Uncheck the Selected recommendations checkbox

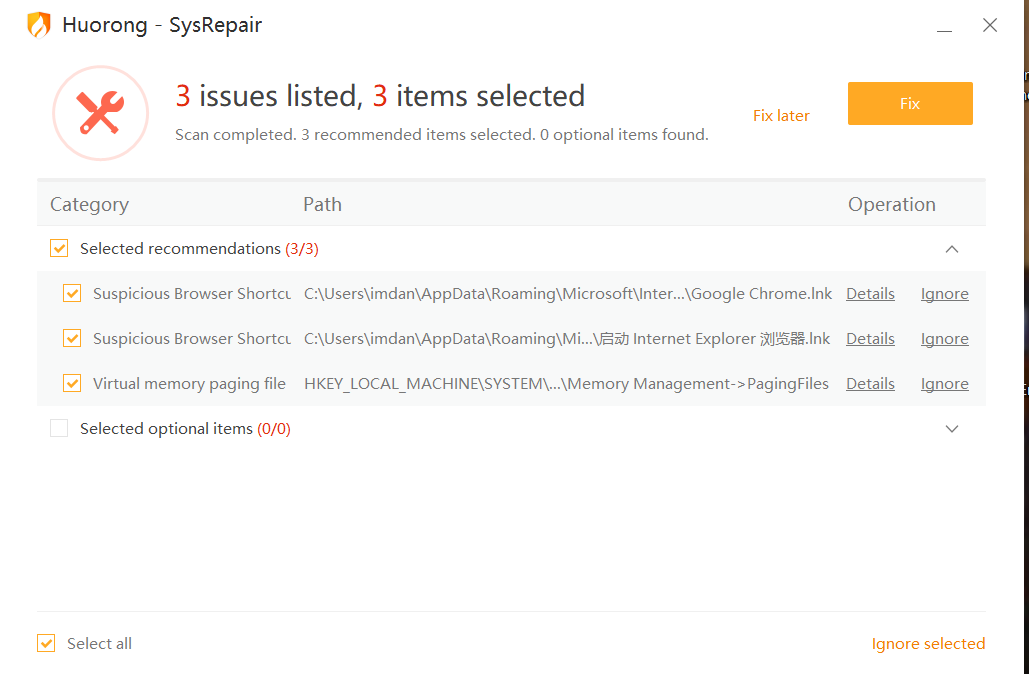59,248
